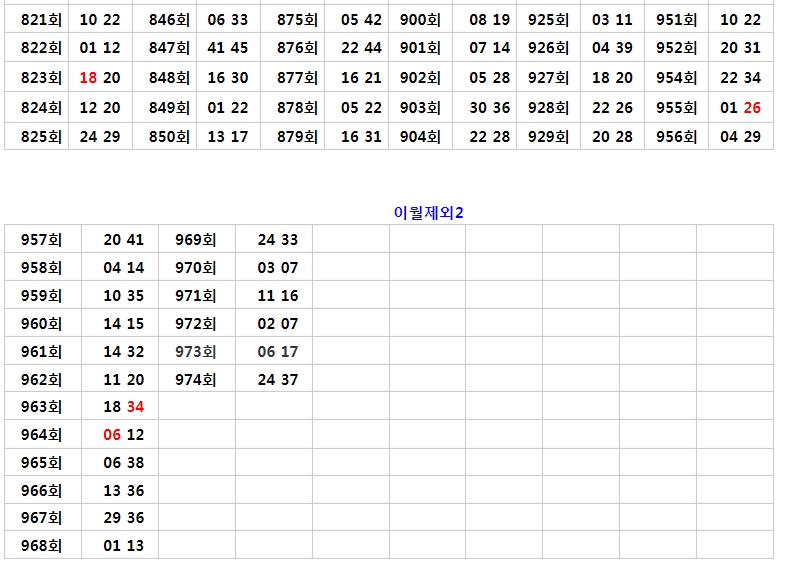Click the blue 이월제외2 heading

[x=429, y=211]
